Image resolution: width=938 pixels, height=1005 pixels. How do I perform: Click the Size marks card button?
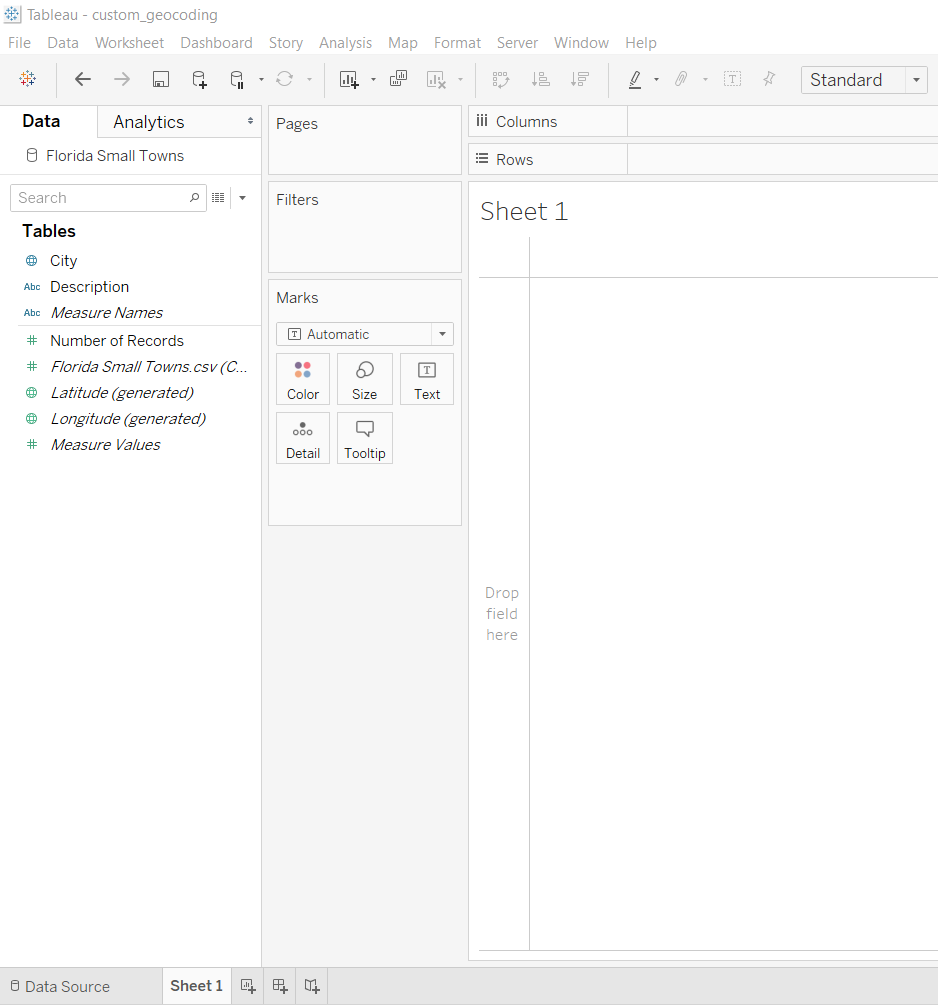tap(365, 379)
